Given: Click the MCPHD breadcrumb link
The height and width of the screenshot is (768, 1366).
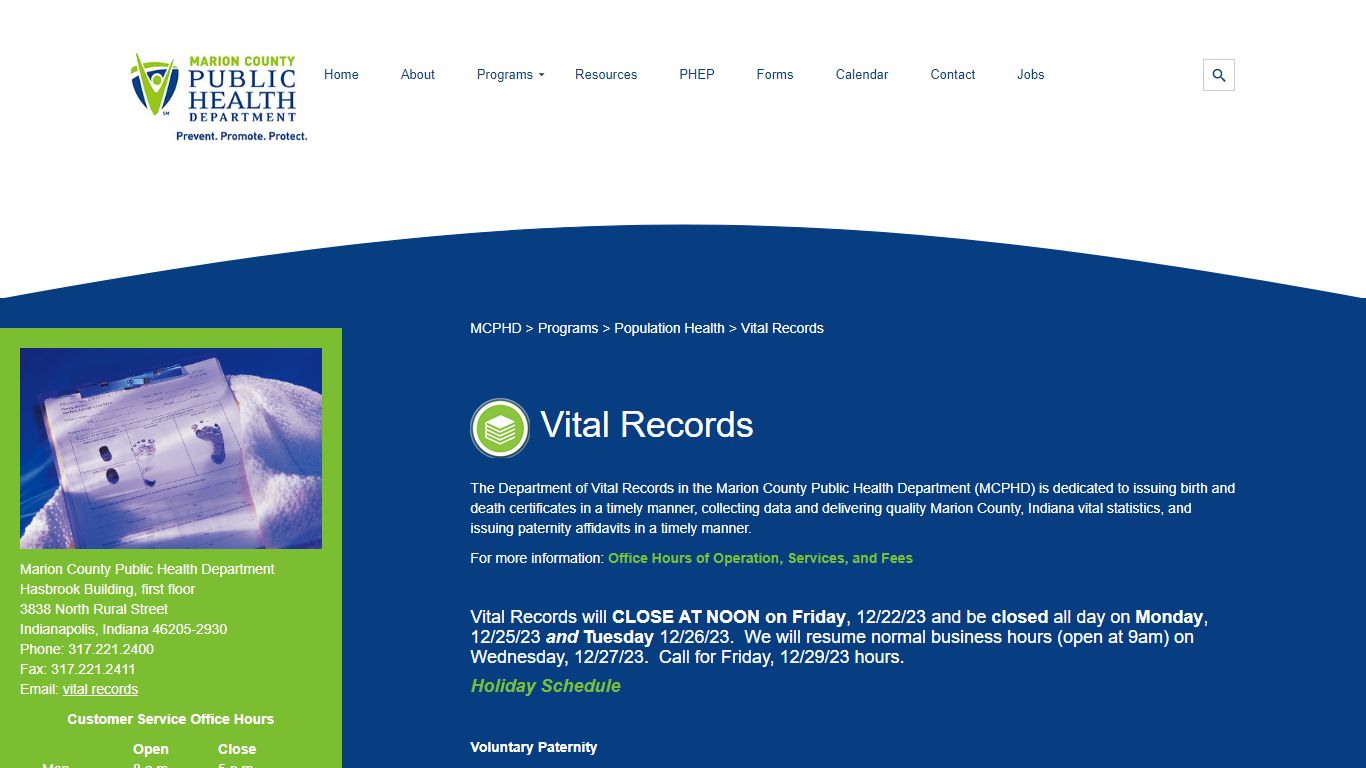Looking at the screenshot, I should 496,328.
